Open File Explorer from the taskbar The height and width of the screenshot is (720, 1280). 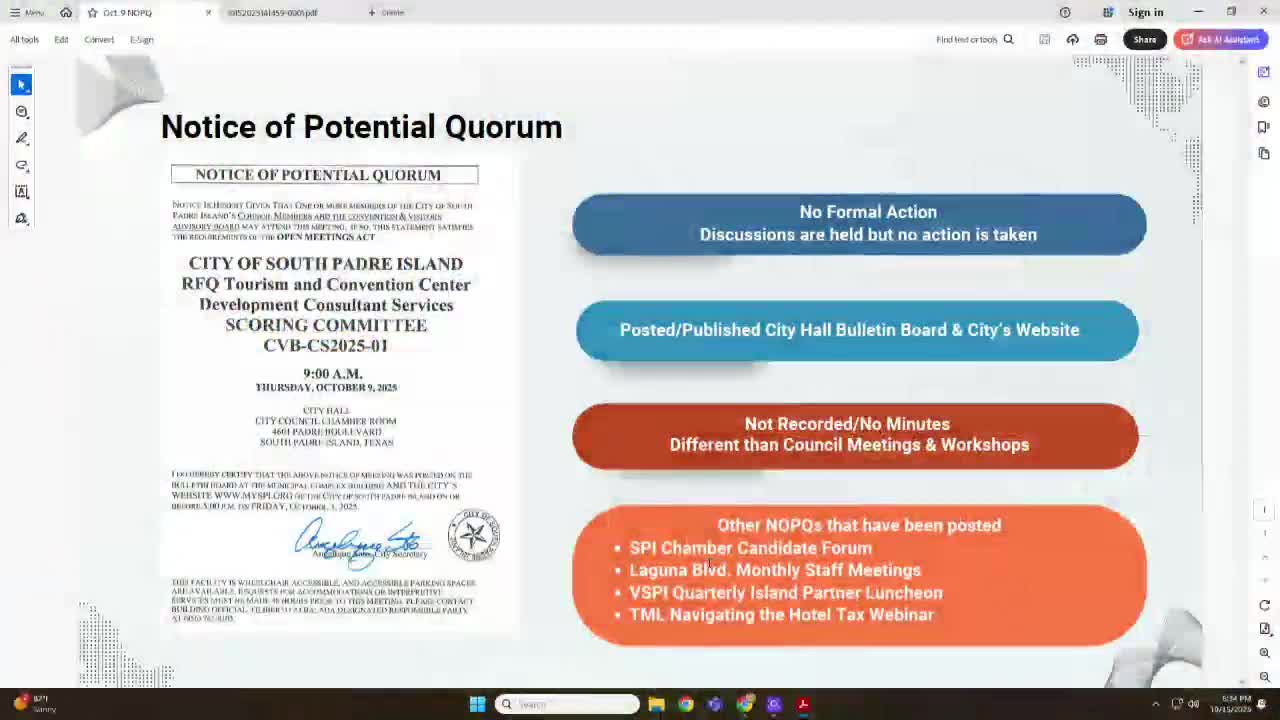pyautogui.click(x=656, y=704)
